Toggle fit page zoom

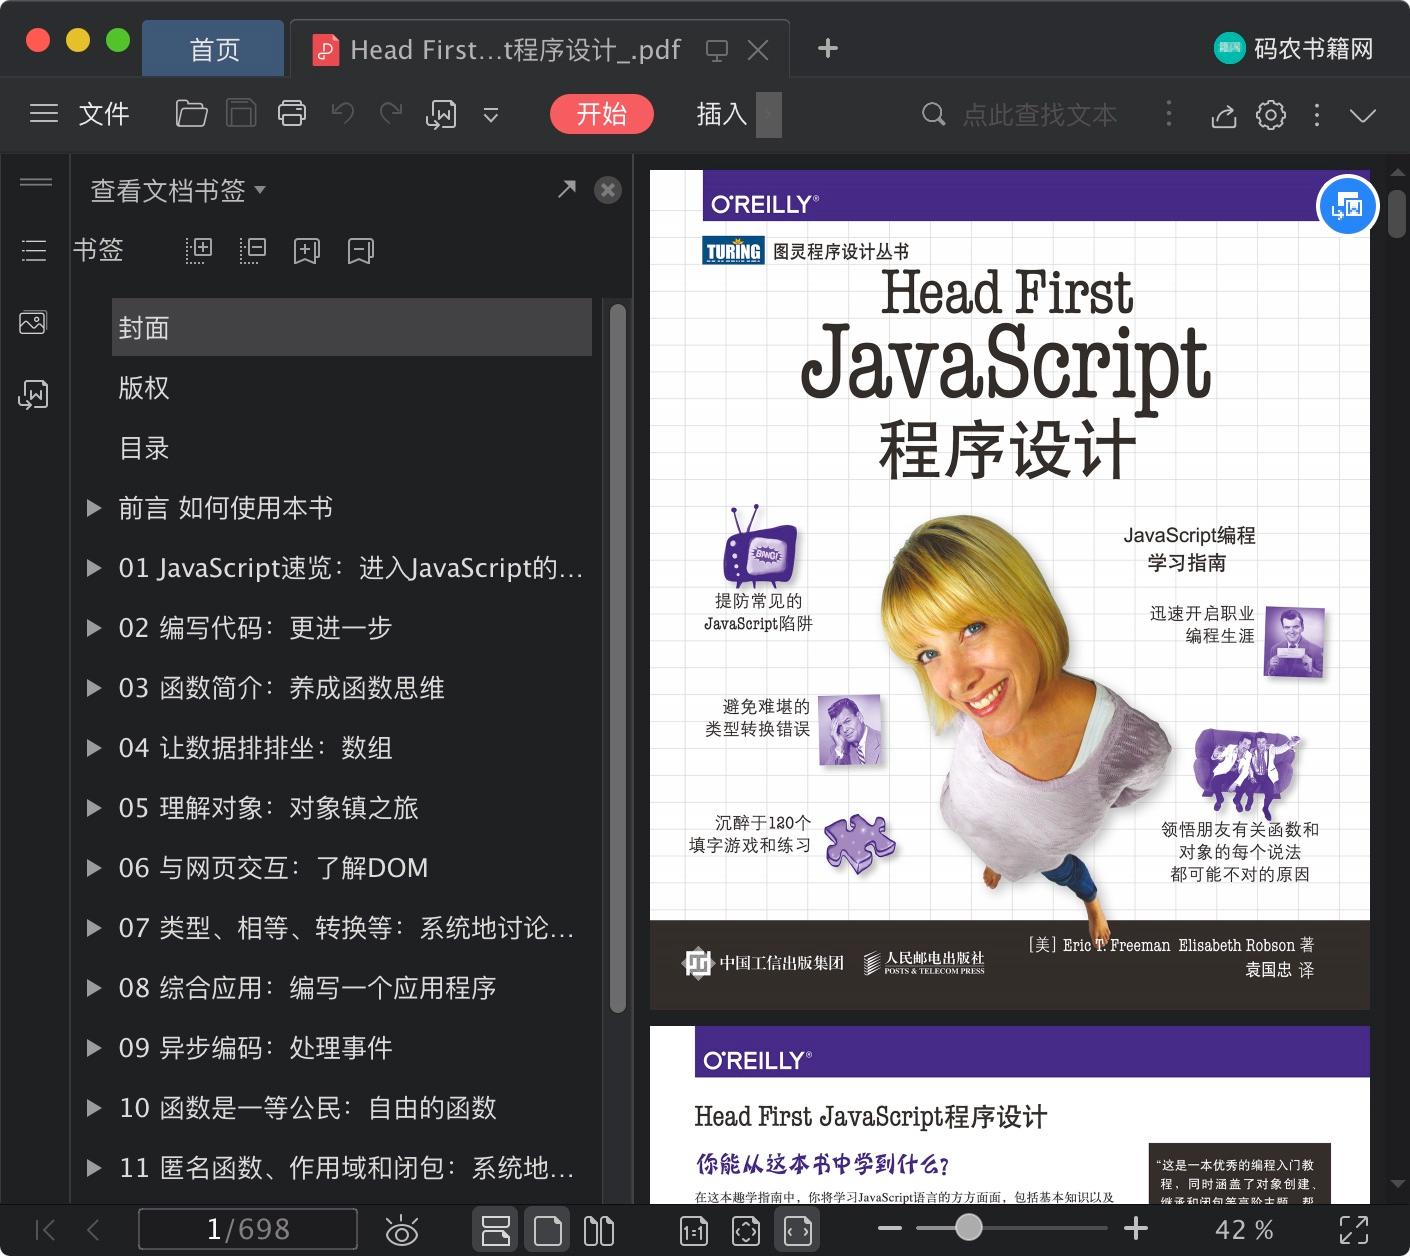[x=746, y=1230]
